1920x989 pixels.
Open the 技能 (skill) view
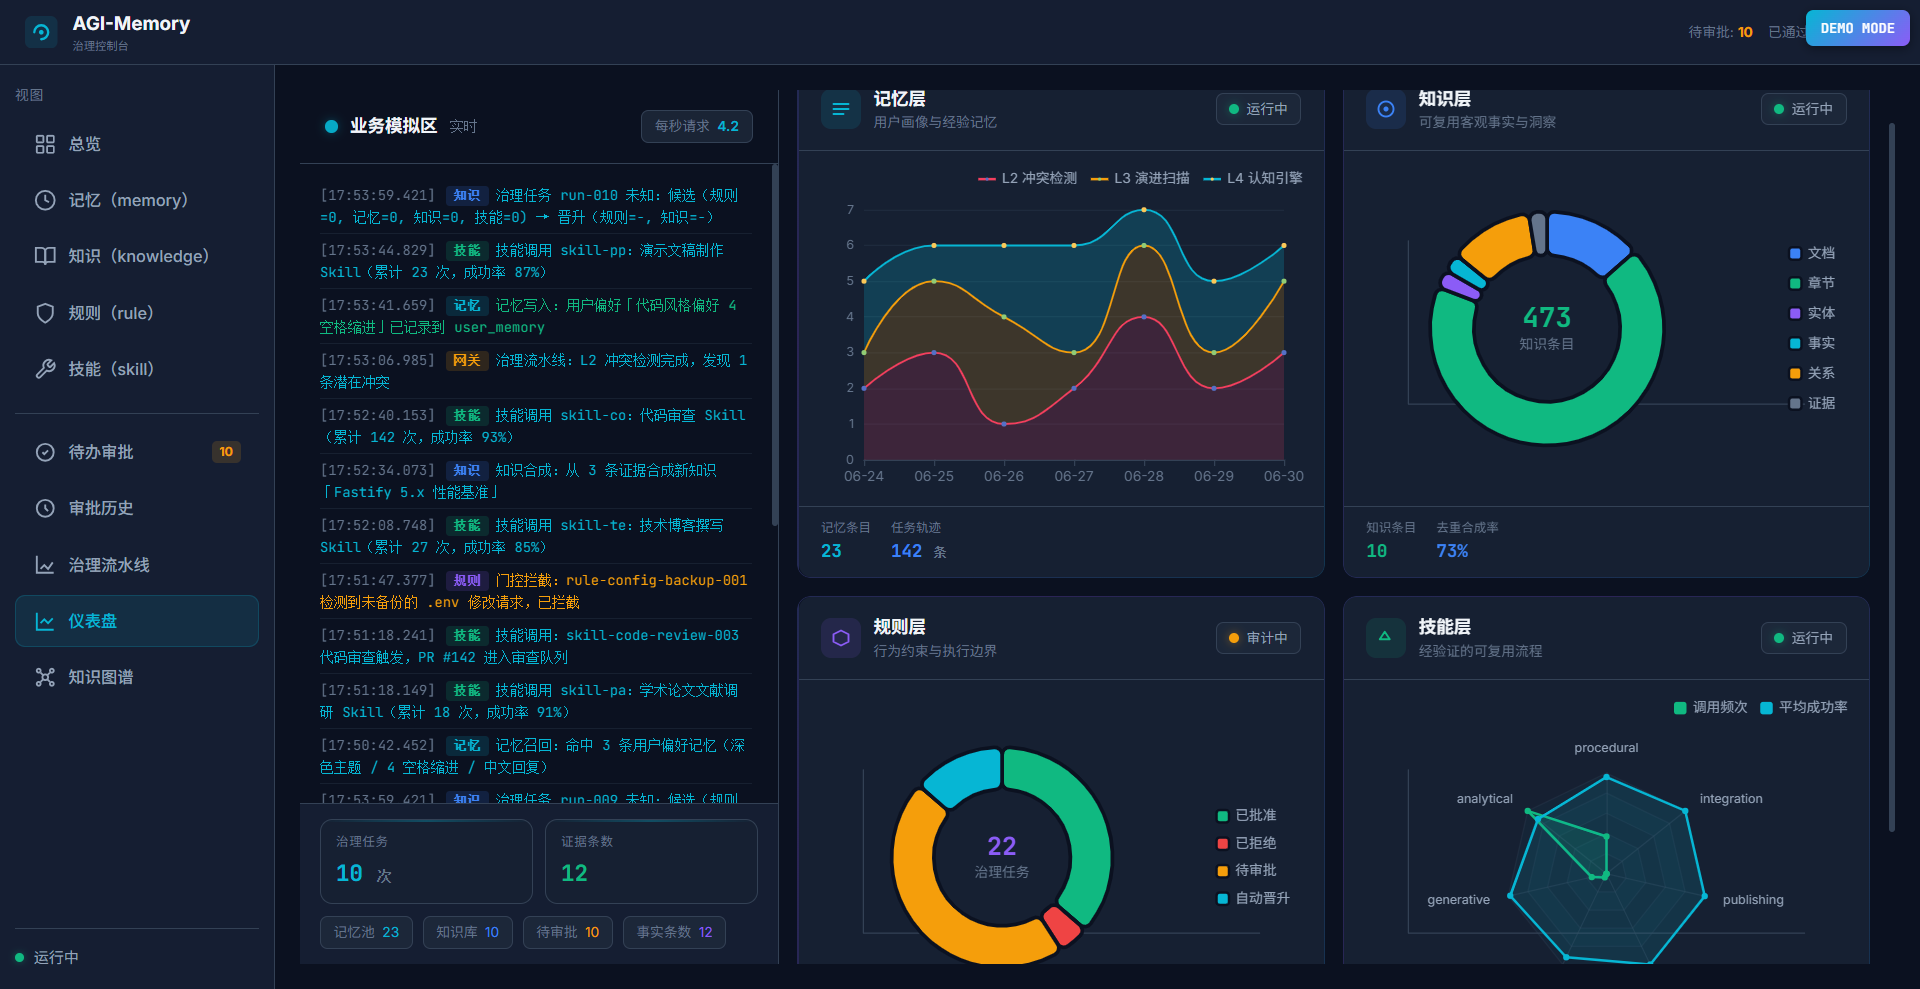(x=137, y=369)
